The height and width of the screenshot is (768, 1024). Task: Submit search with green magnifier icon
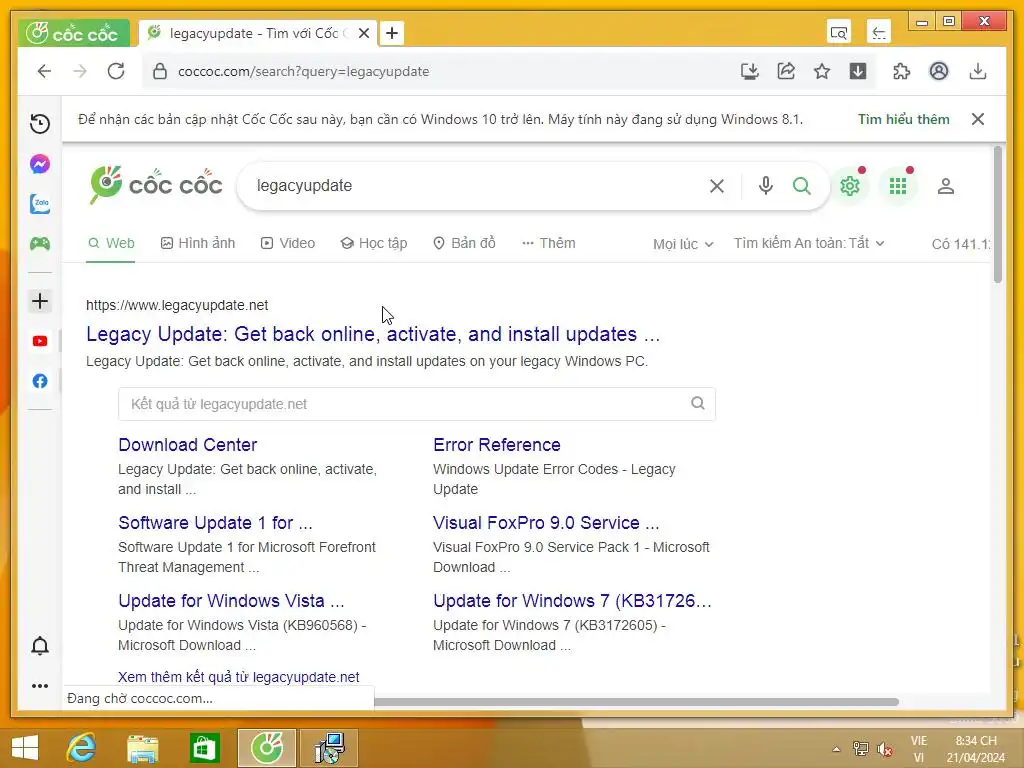[x=801, y=186]
